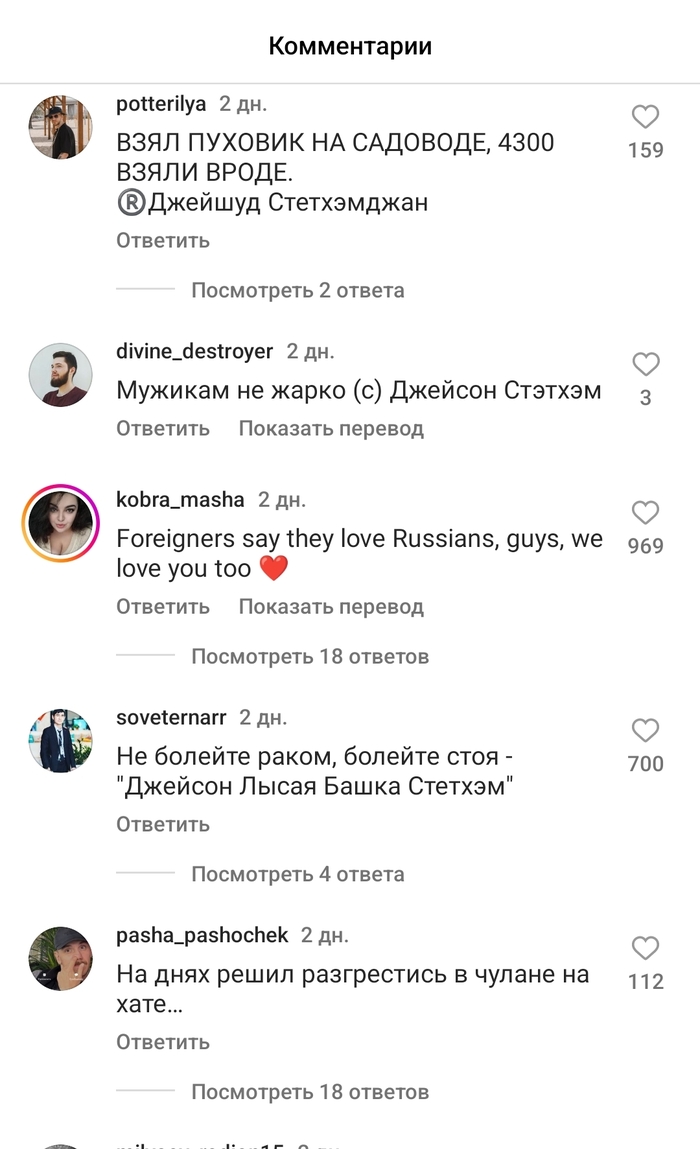Like potterilya's comment with the heart
This screenshot has width=700, height=1149.
point(646,117)
